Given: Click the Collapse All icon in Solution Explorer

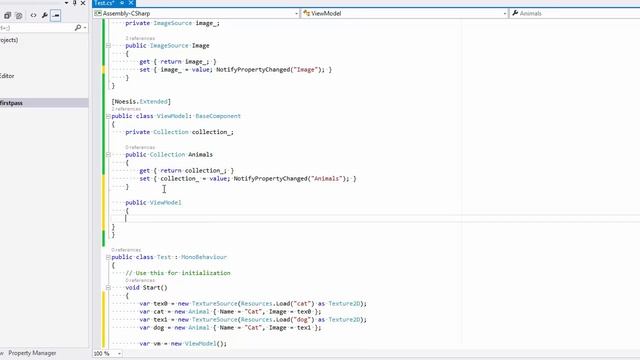Looking at the screenshot, I should coord(7,16).
